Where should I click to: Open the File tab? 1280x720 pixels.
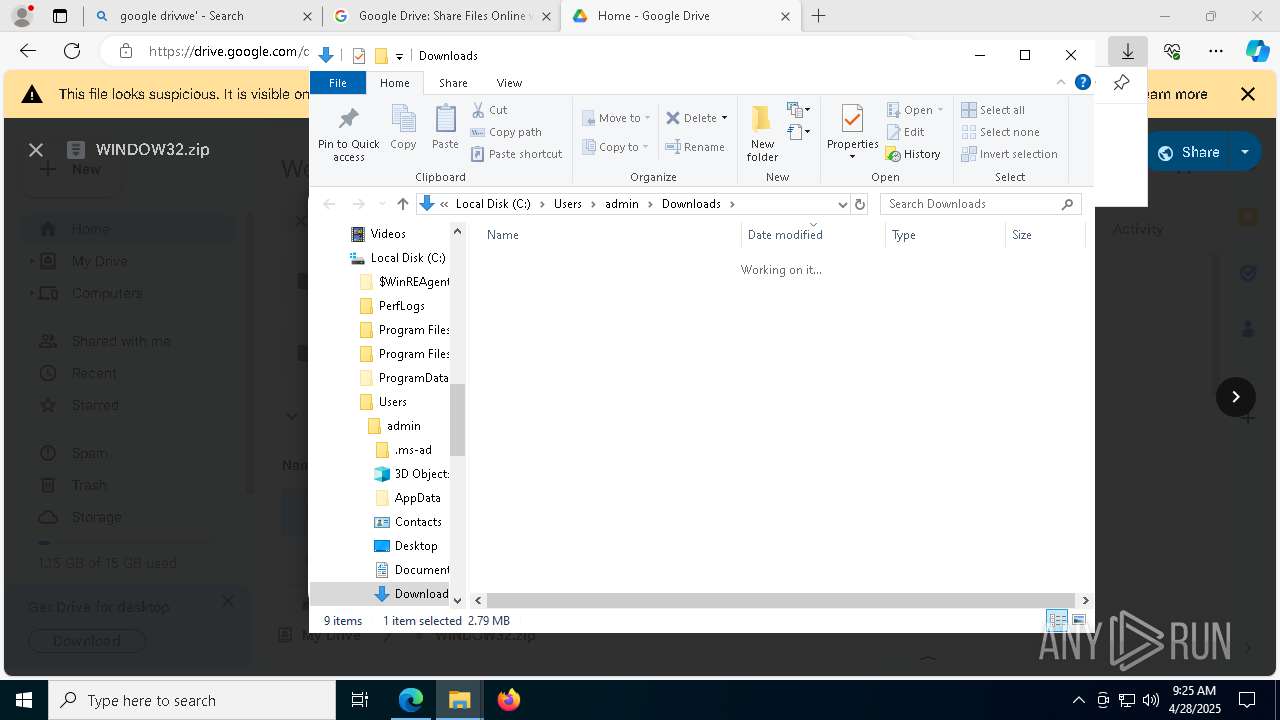[338, 83]
